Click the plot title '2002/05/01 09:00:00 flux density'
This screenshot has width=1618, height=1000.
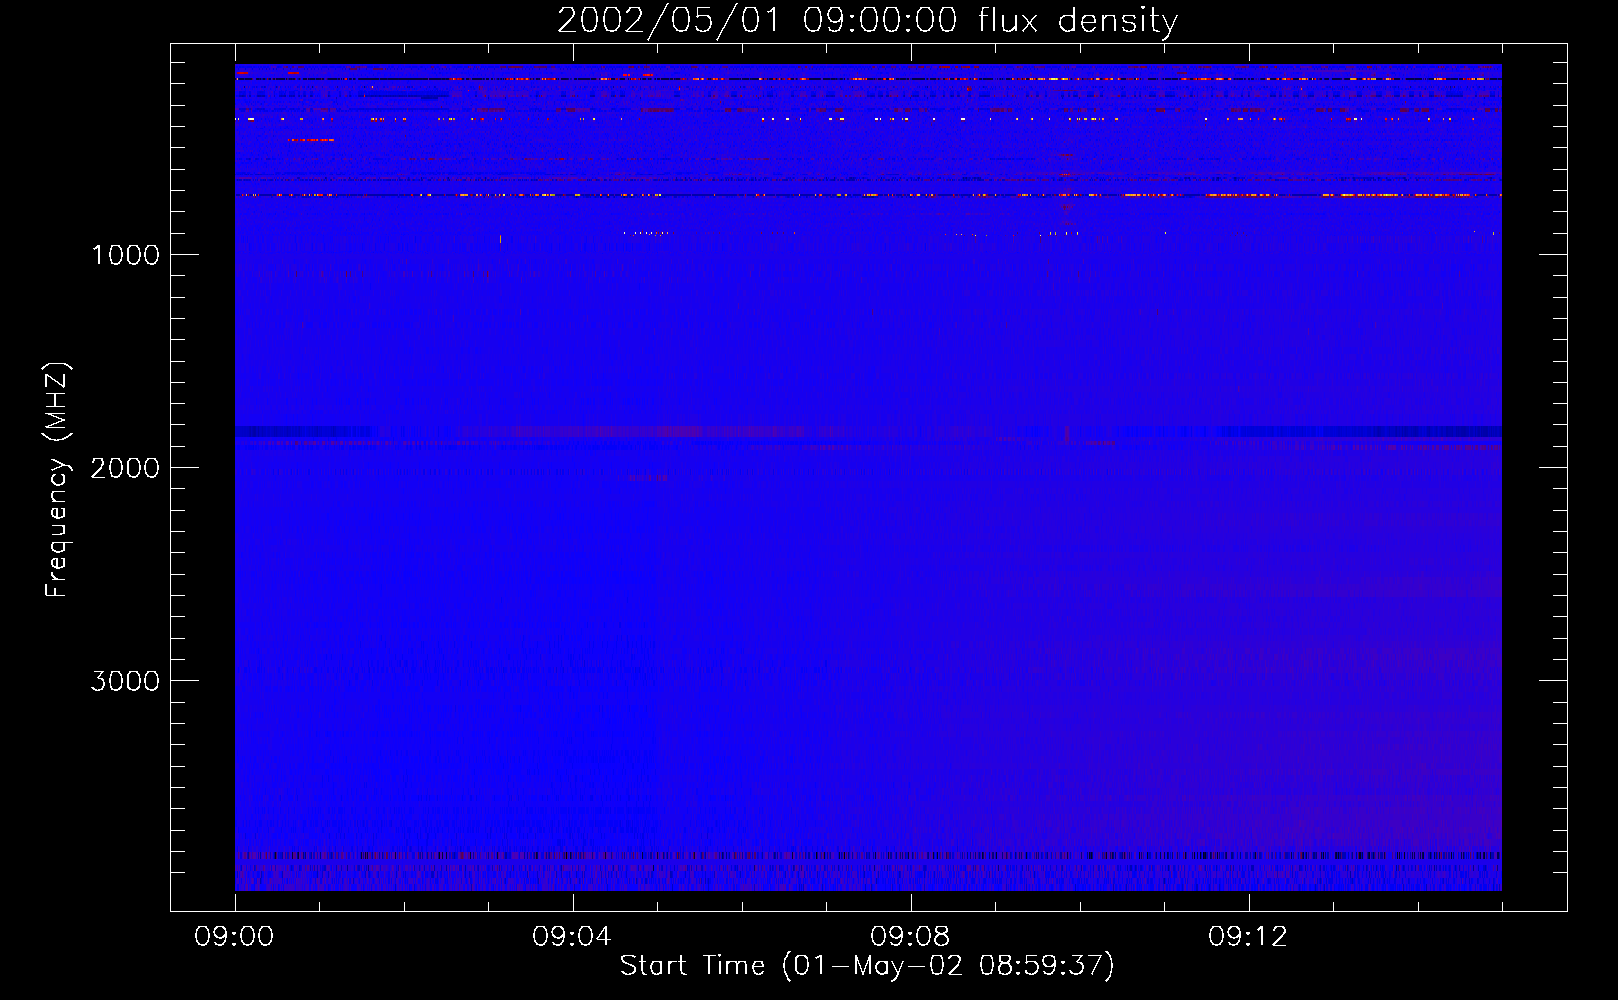click(x=867, y=21)
